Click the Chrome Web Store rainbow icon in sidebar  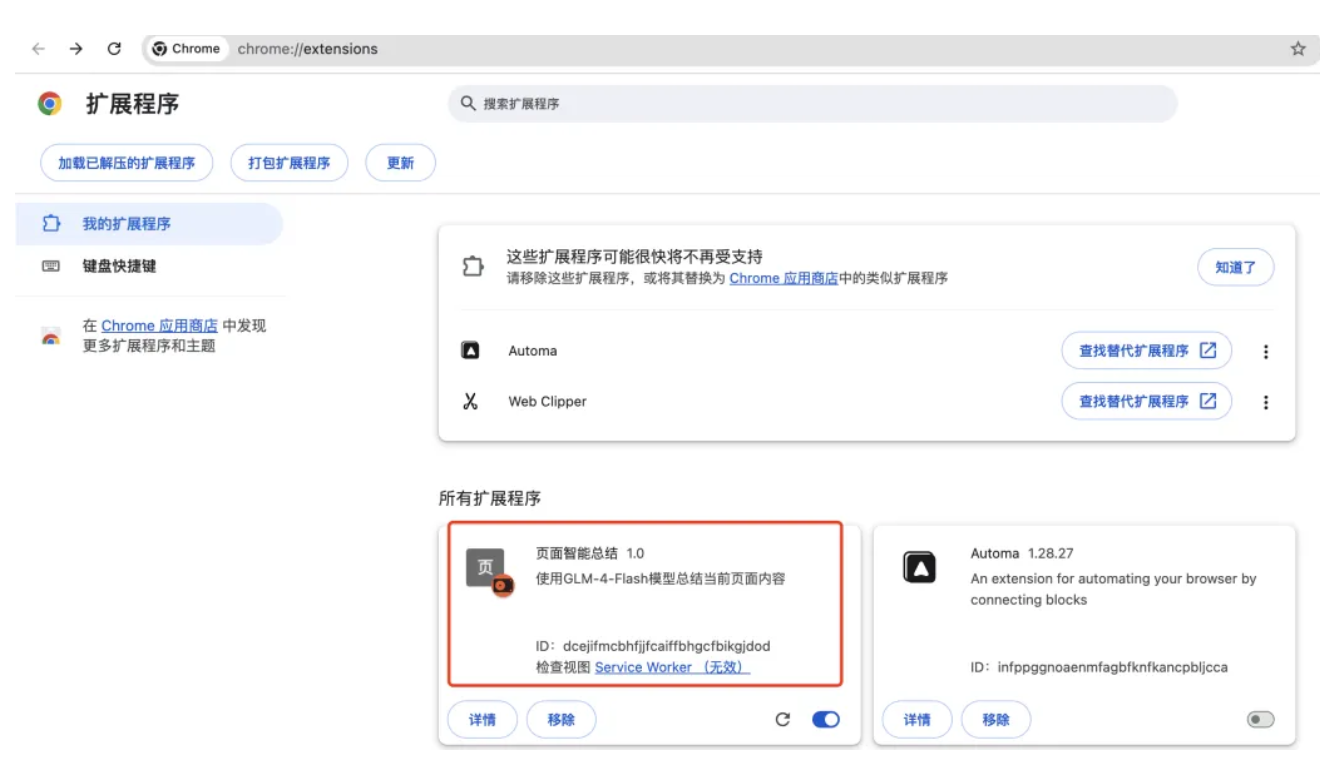pyautogui.click(x=51, y=336)
